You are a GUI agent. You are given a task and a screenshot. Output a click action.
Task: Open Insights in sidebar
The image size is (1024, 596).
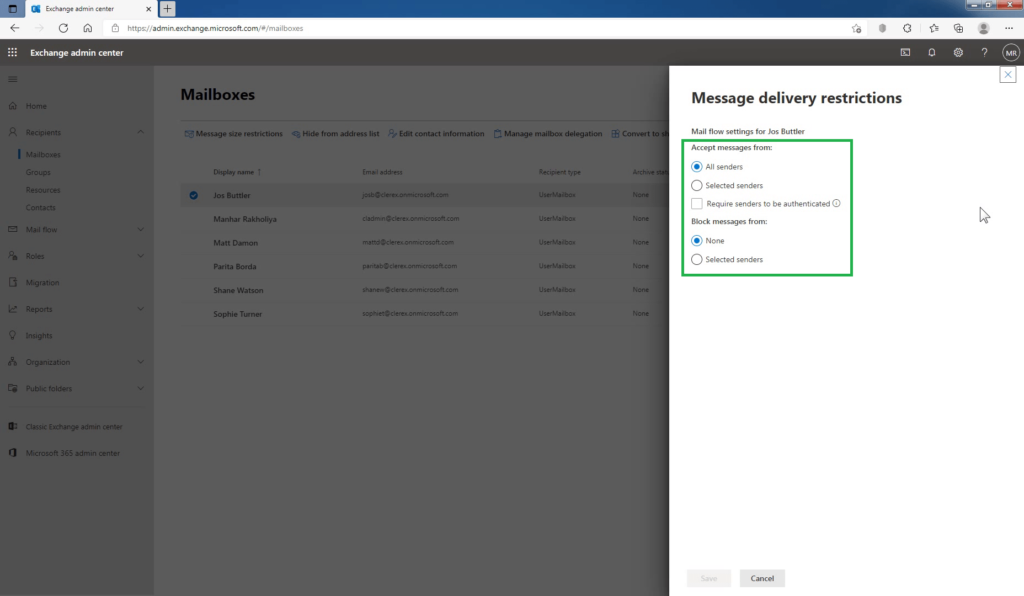click(39, 336)
